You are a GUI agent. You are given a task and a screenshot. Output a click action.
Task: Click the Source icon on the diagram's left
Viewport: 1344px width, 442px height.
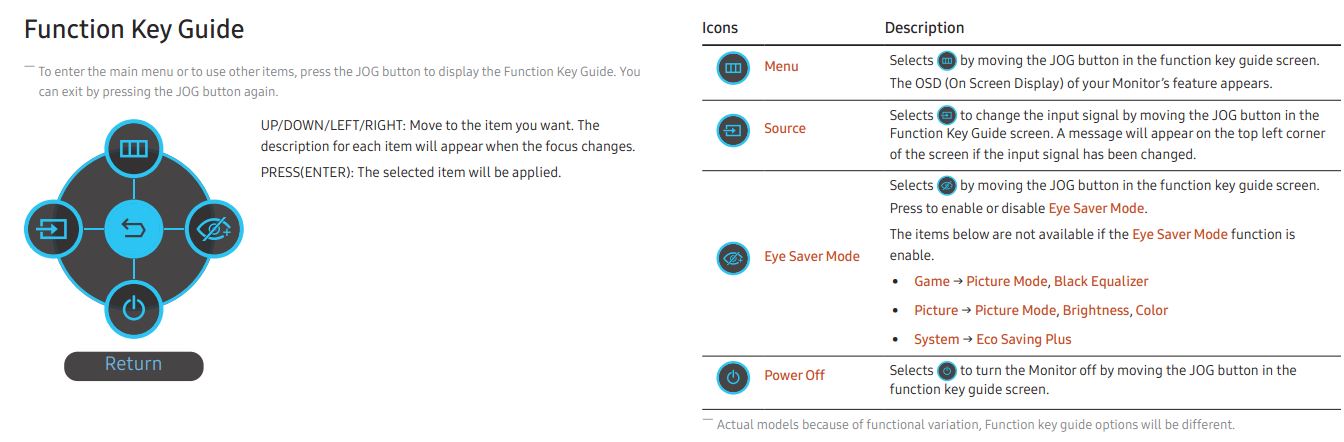52,230
